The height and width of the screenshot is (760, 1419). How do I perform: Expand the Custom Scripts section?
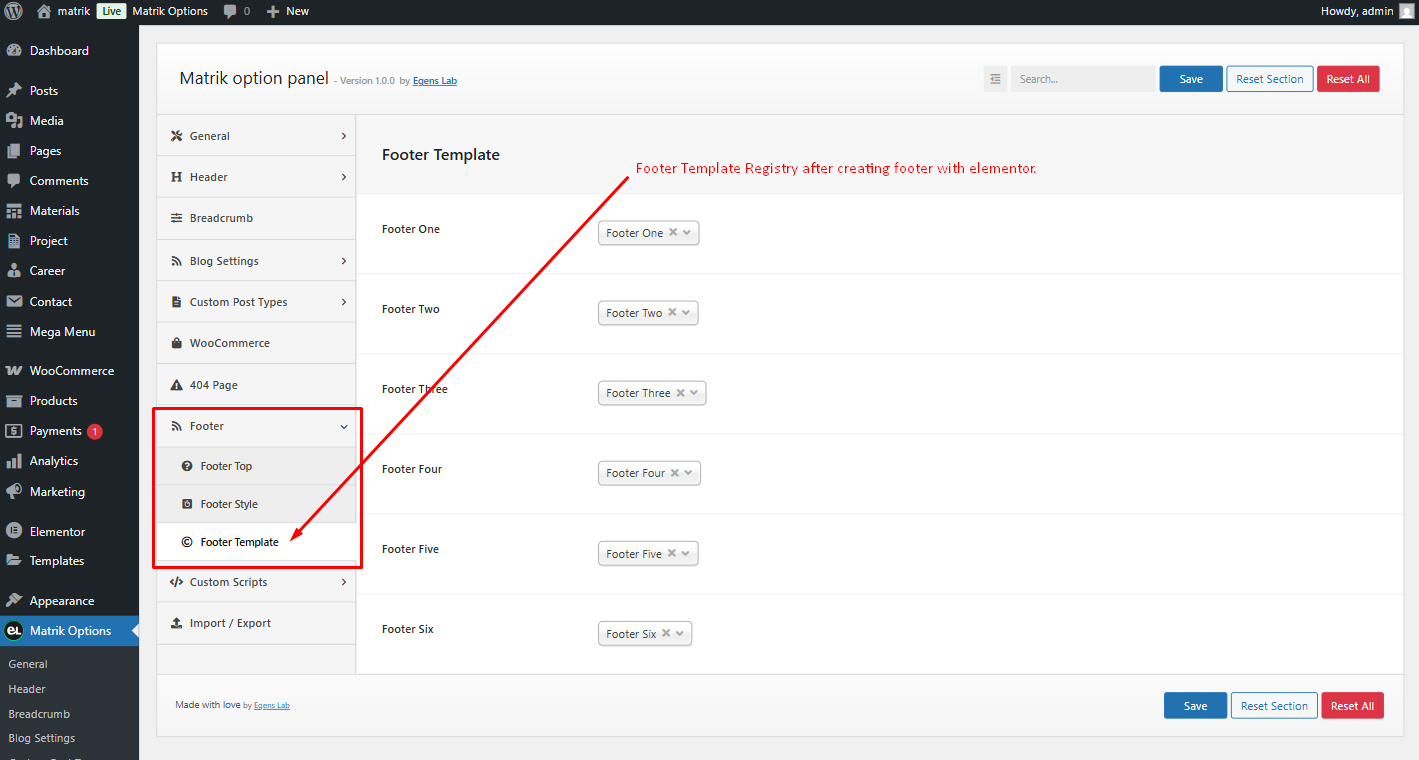256,582
